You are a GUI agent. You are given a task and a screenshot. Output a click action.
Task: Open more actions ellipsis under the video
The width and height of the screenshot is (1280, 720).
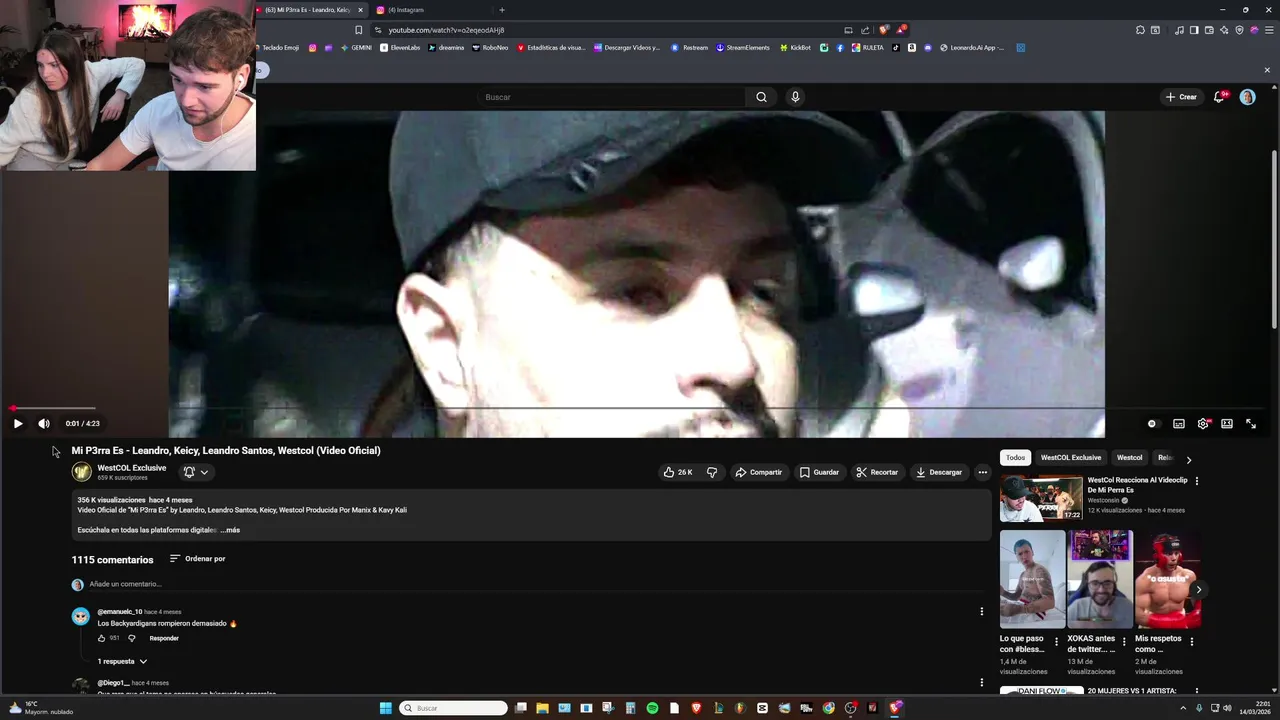[983, 472]
